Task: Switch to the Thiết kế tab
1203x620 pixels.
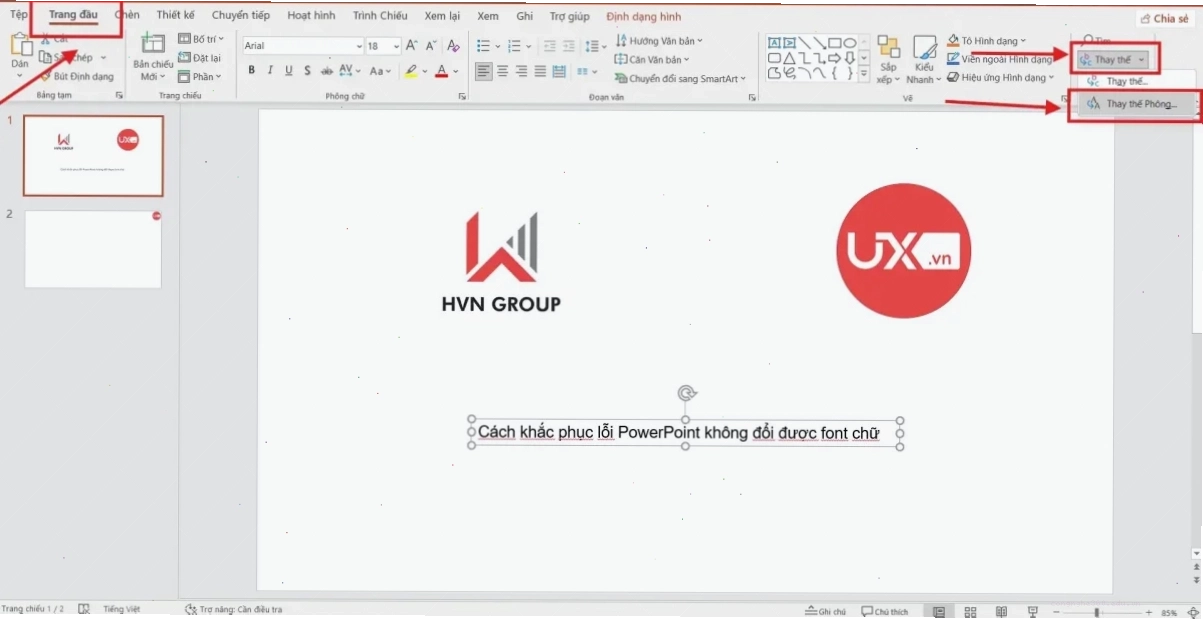Action: point(175,16)
